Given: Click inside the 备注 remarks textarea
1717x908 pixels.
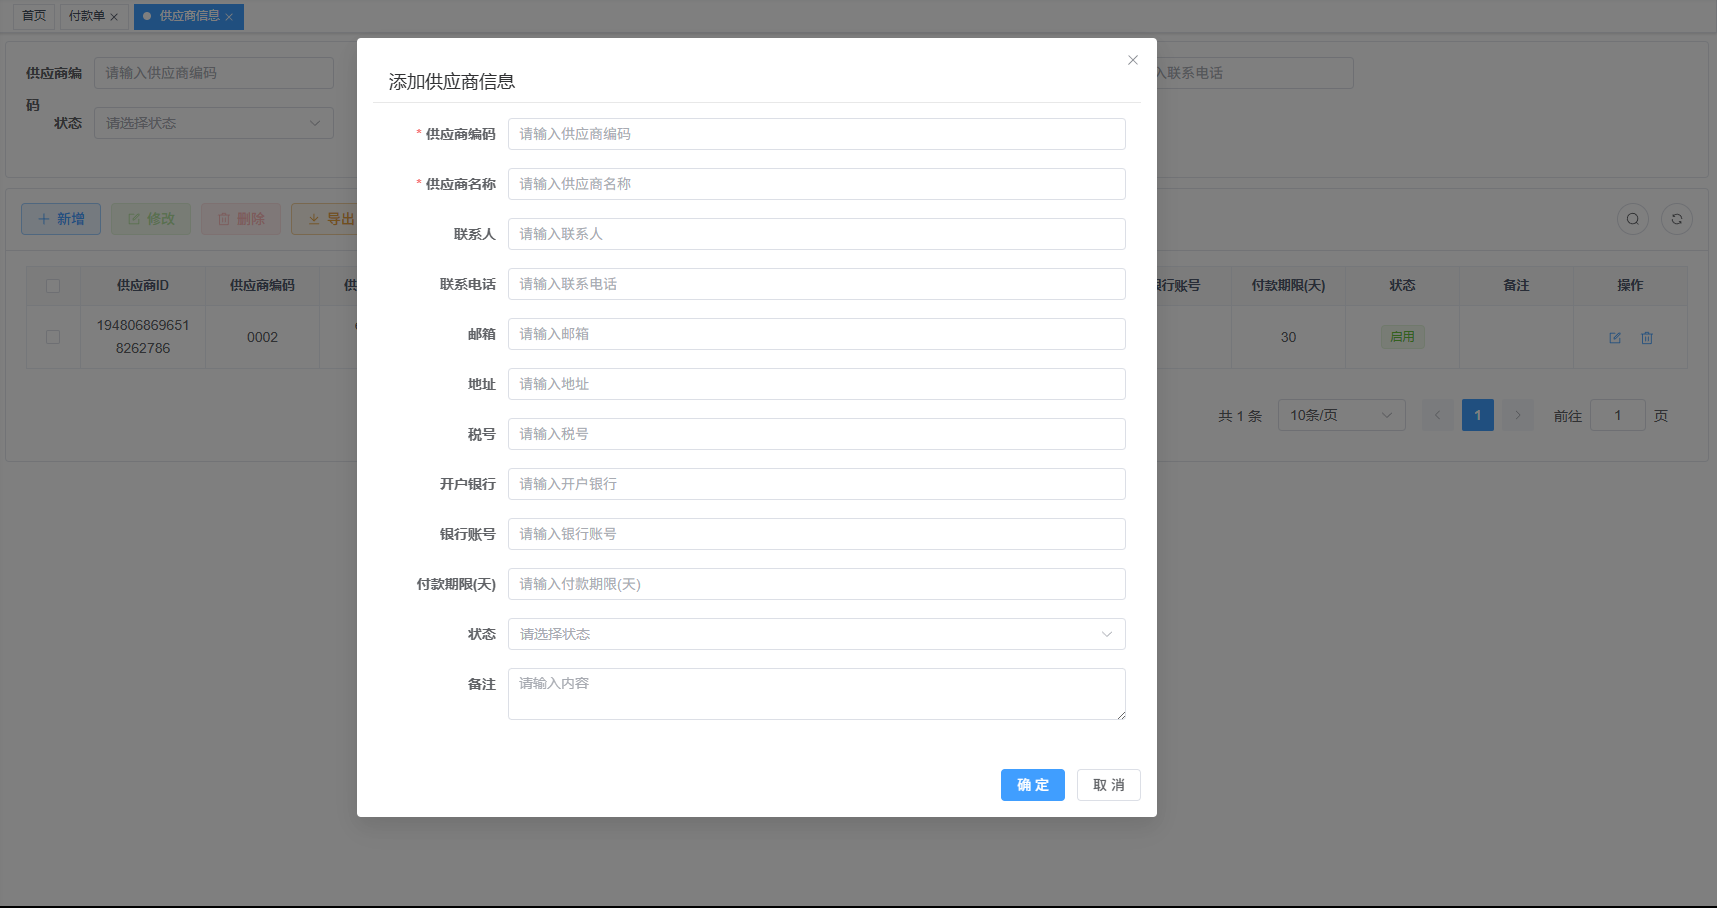Looking at the screenshot, I should [816, 693].
